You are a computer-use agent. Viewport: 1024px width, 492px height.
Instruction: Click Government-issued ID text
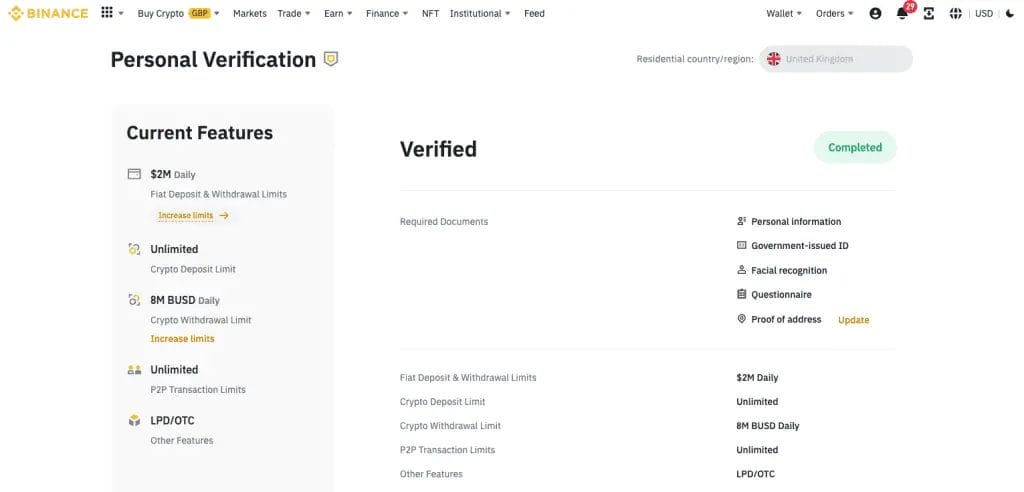pyautogui.click(x=800, y=246)
